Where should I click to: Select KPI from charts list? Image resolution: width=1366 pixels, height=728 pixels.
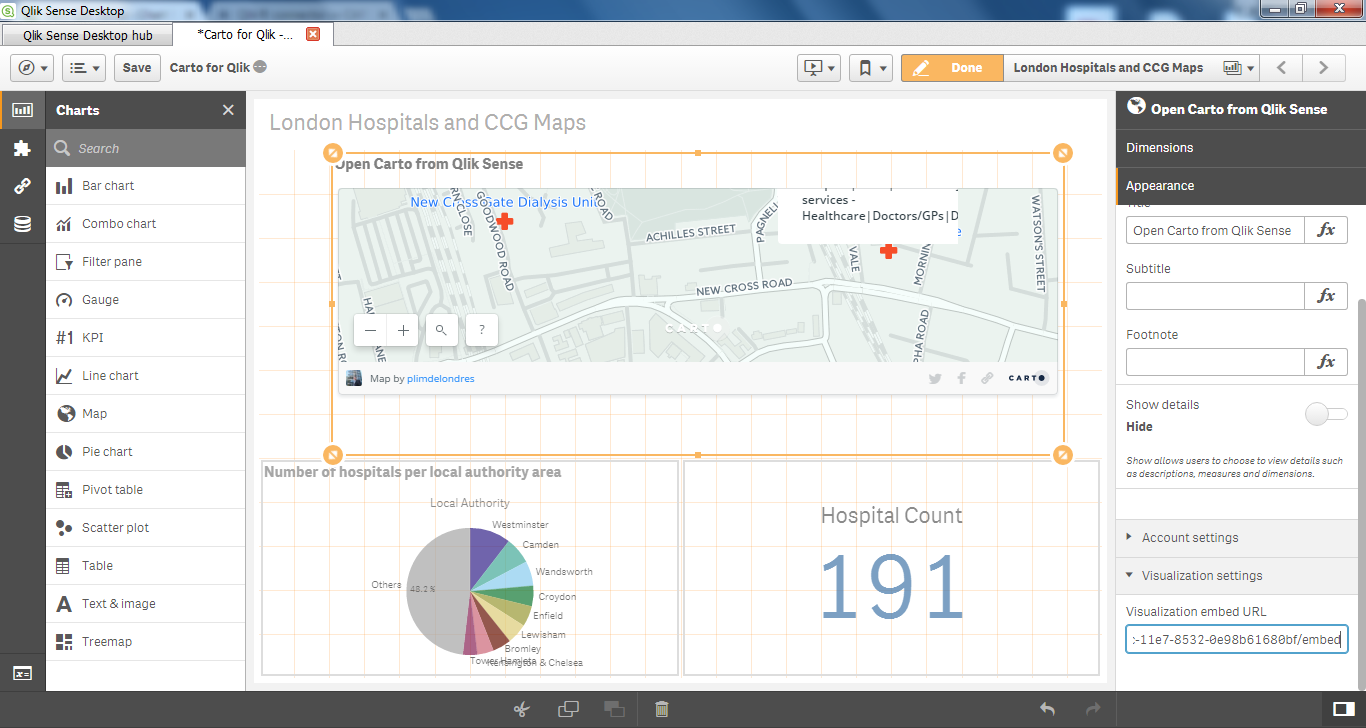pyautogui.click(x=146, y=338)
